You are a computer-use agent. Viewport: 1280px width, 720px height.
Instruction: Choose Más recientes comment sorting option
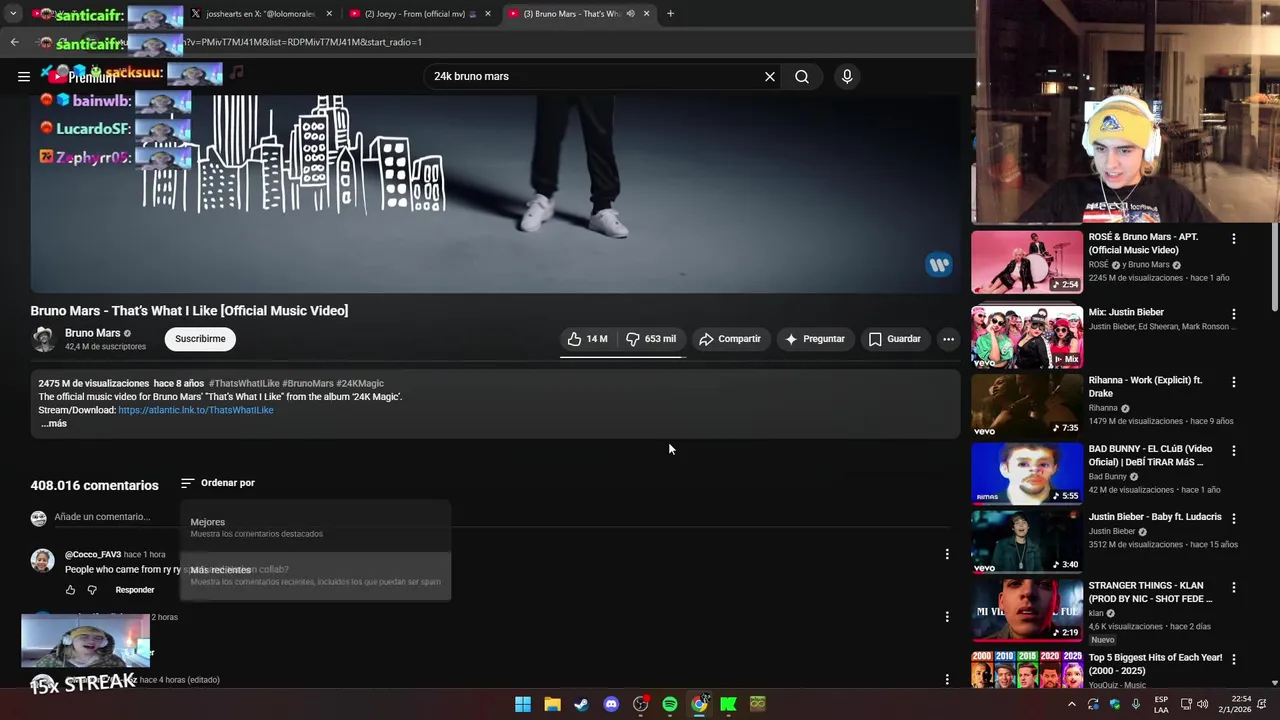pos(316,575)
